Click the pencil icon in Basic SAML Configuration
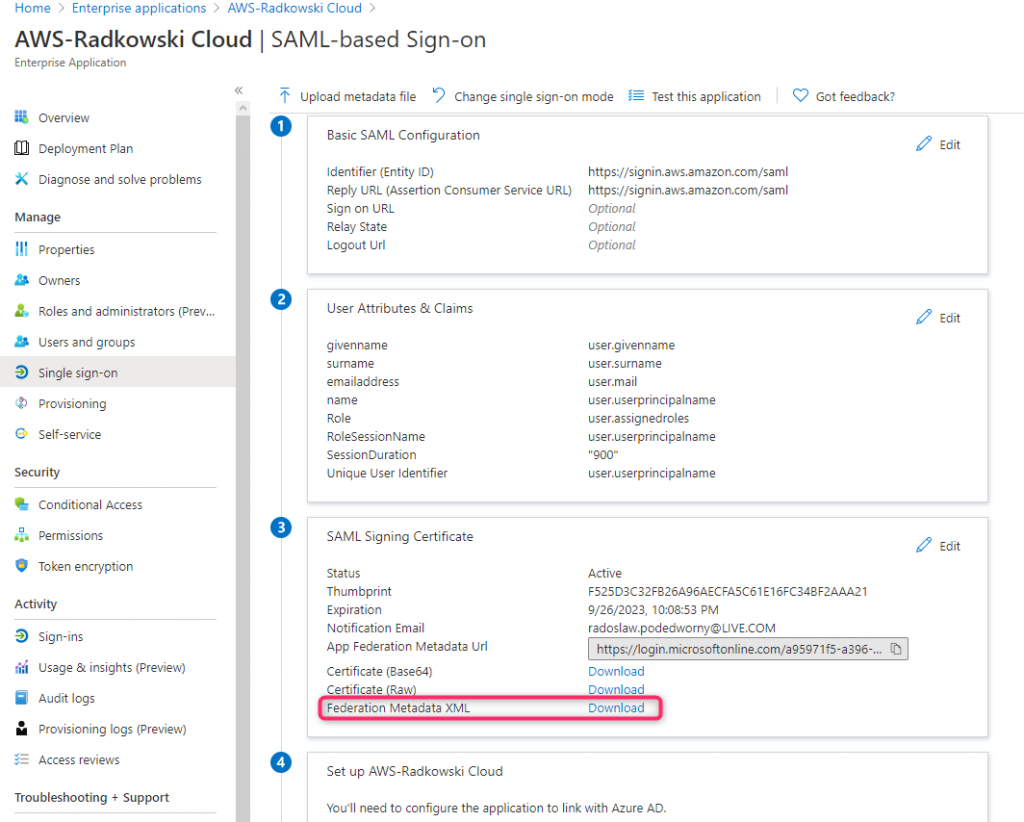Viewport: 1024px width, 822px height. pos(923,144)
